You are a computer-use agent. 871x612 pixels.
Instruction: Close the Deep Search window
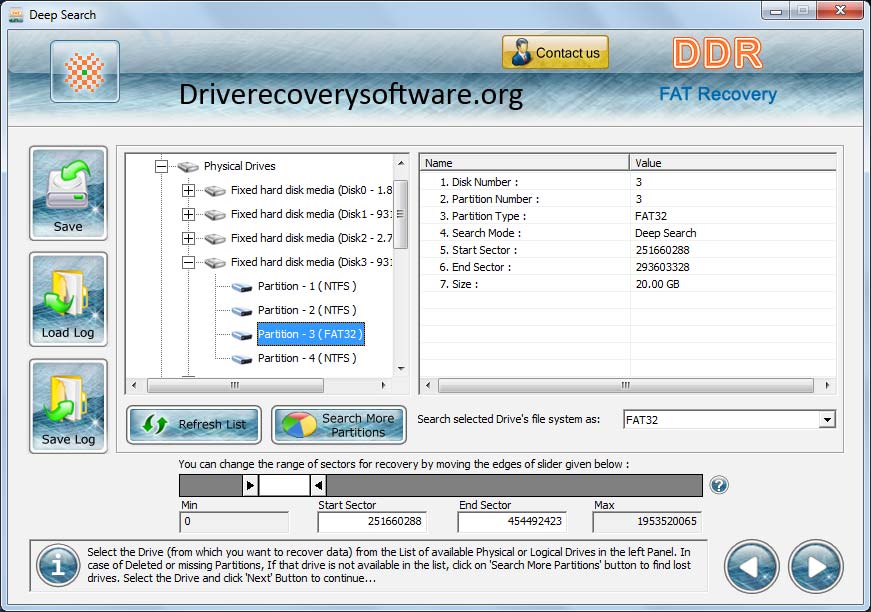coord(840,11)
